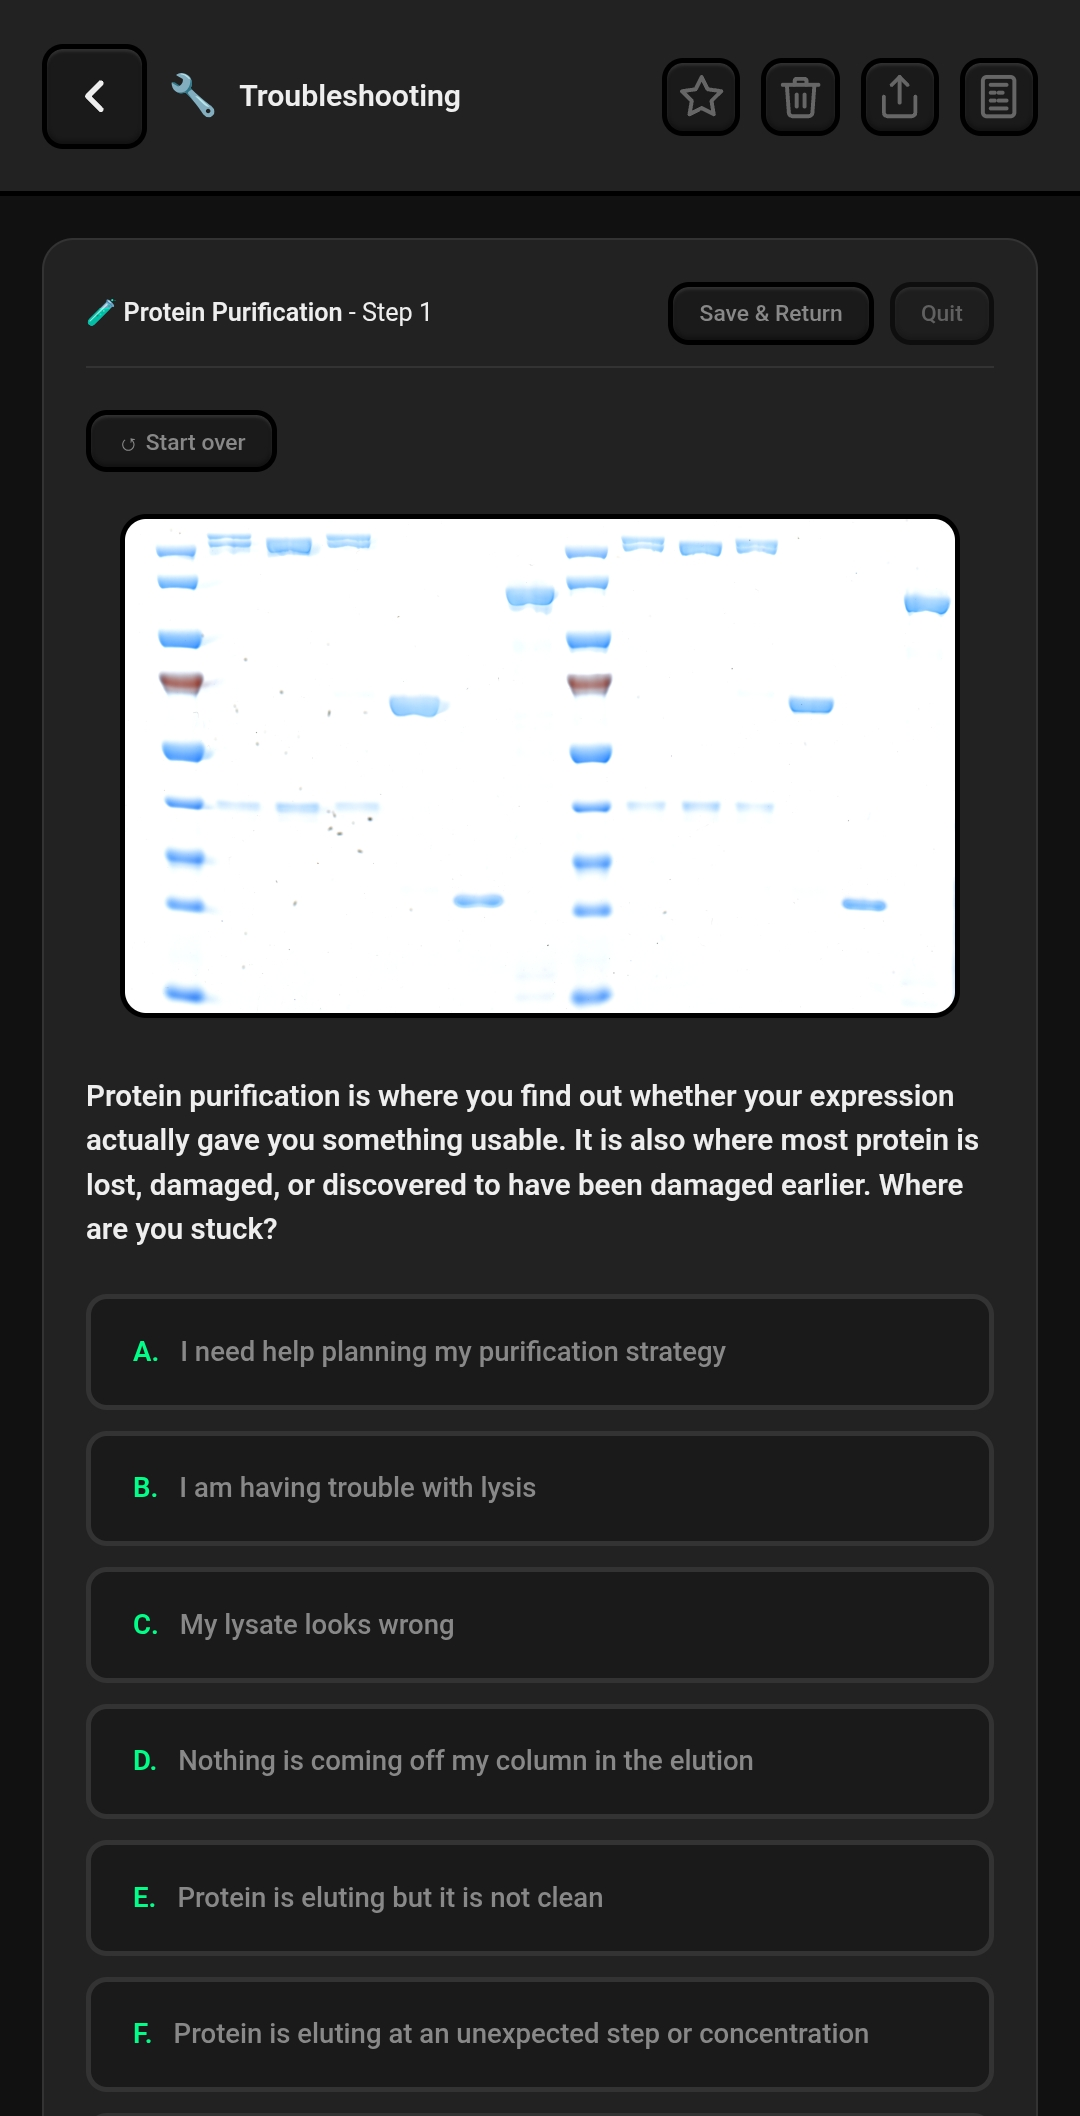
Task: Open the document notes icon at top right
Action: tap(997, 96)
